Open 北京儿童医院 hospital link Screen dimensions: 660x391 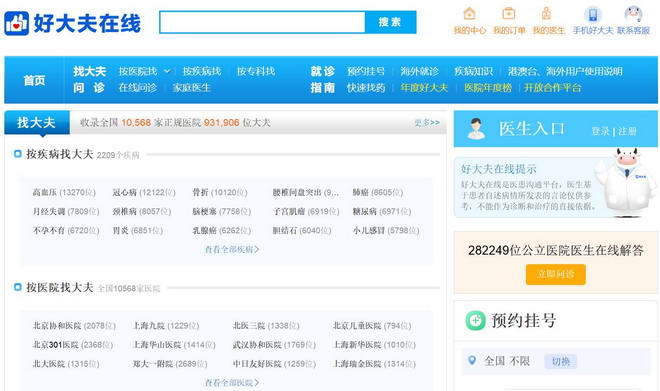click(357, 325)
